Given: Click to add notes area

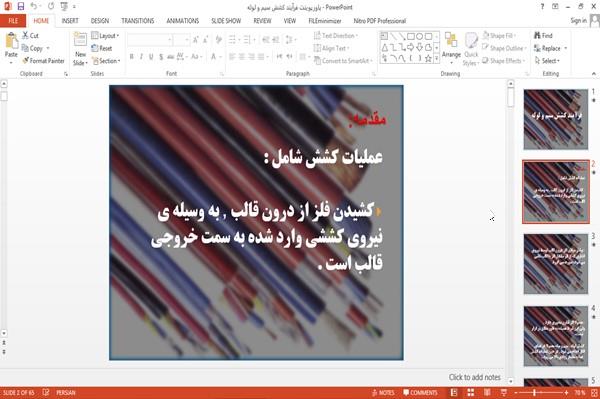Looking at the screenshot, I should pos(474,377).
